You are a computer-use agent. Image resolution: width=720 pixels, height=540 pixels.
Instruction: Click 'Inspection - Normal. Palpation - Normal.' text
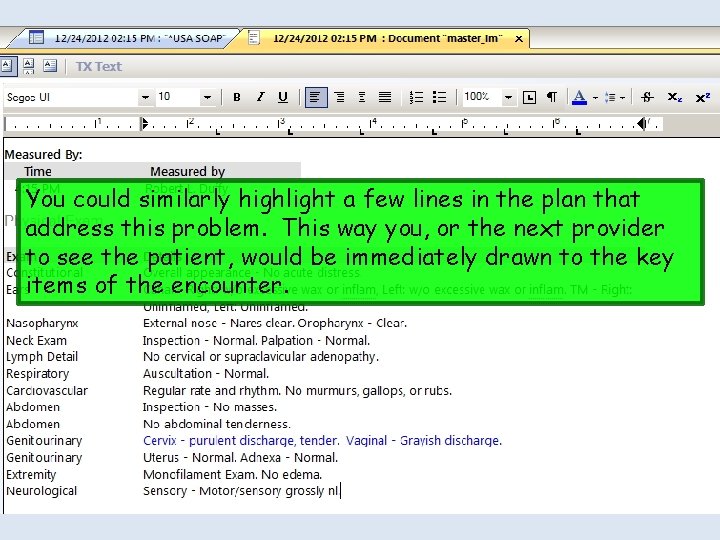pyautogui.click(x=257, y=341)
